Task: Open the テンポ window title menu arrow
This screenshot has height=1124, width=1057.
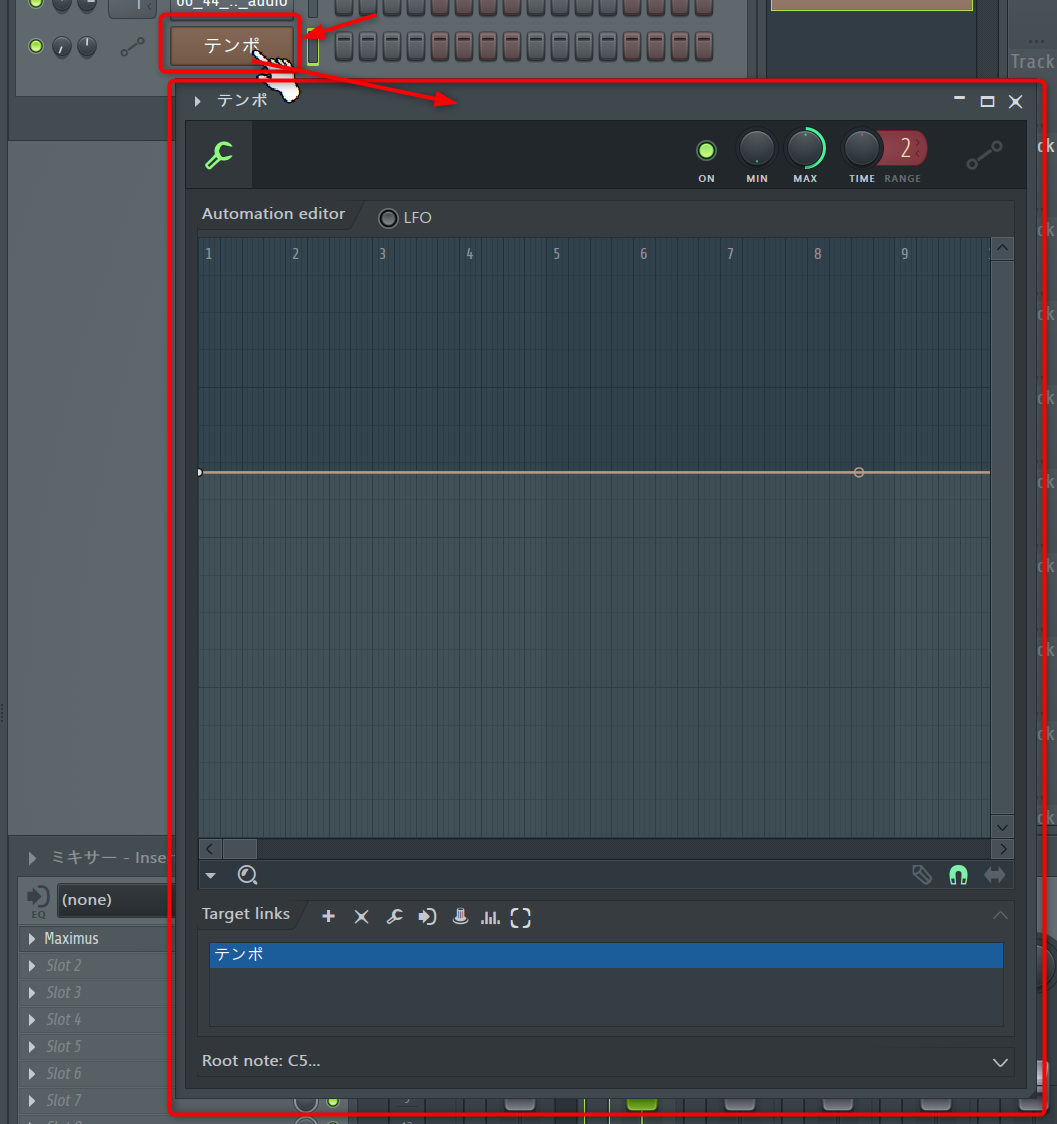Action: (x=197, y=101)
